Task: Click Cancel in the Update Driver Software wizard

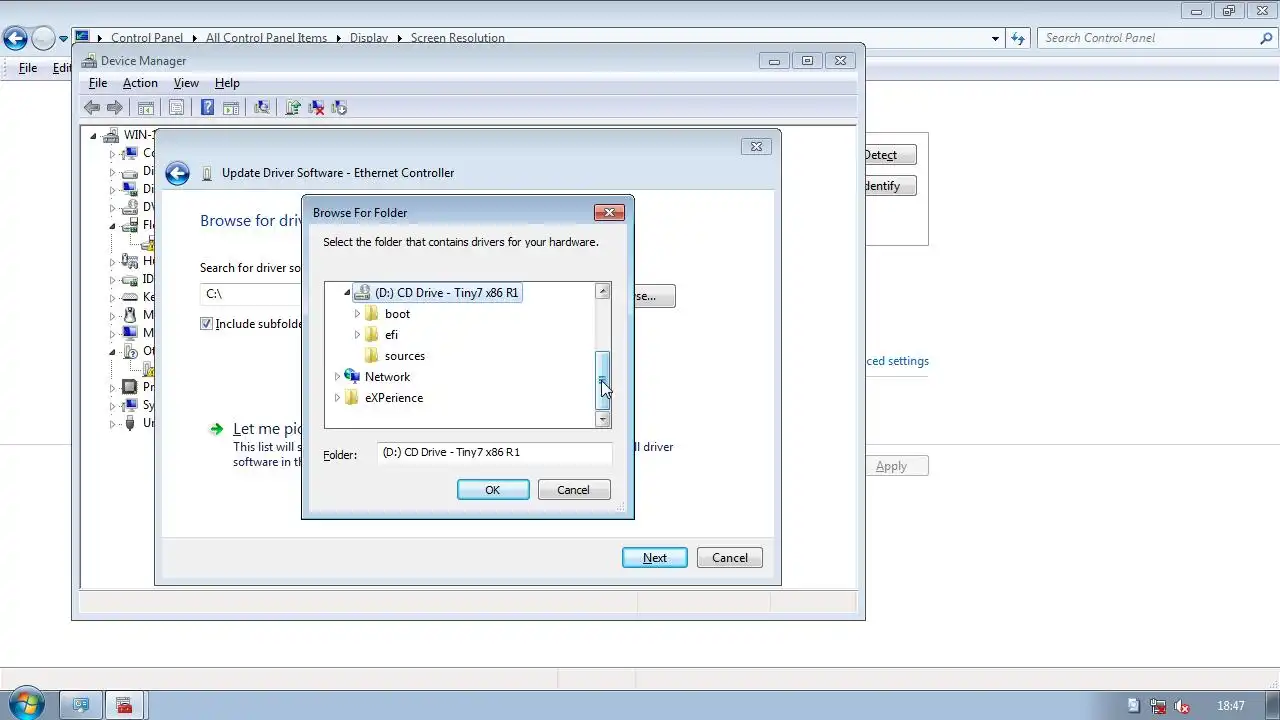Action: [730, 558]
